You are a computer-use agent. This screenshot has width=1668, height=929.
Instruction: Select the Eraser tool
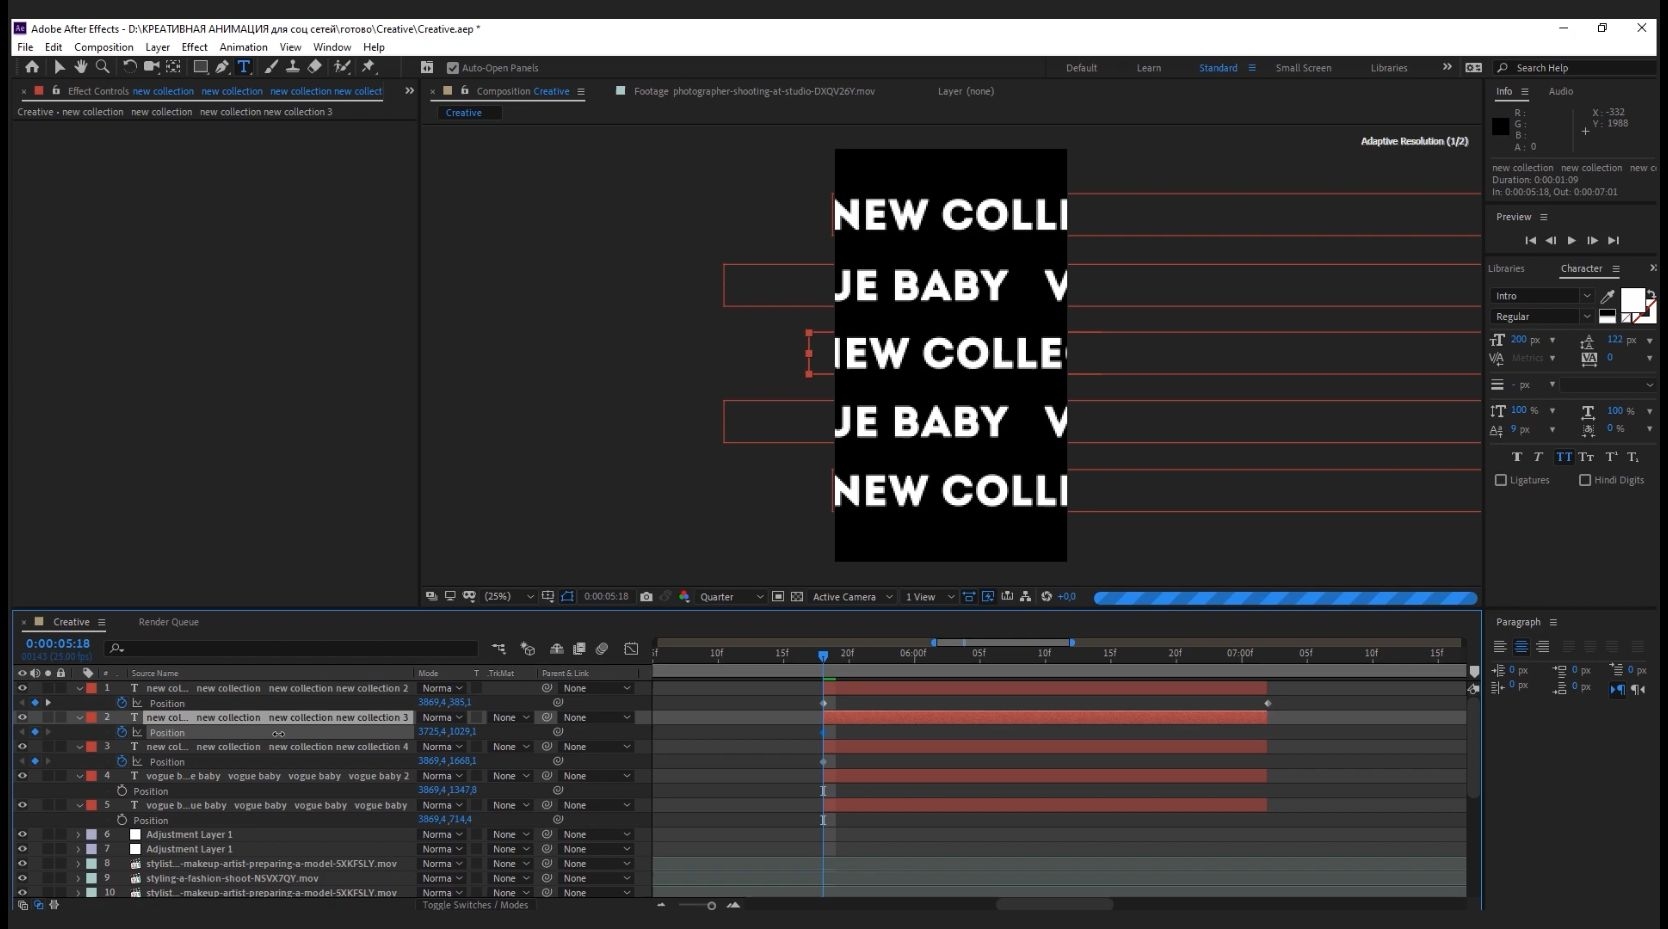pyautogui.click(x=314, y=67)
